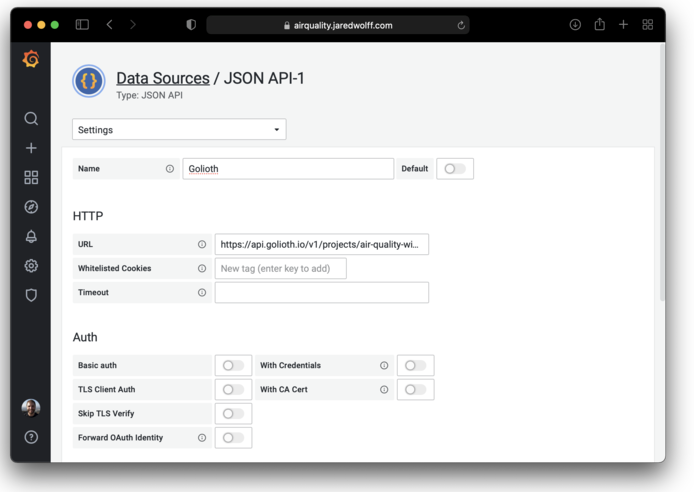Click the Whitelisted Cookies tag field
The image size is (694, 492).
pos(280,268)
